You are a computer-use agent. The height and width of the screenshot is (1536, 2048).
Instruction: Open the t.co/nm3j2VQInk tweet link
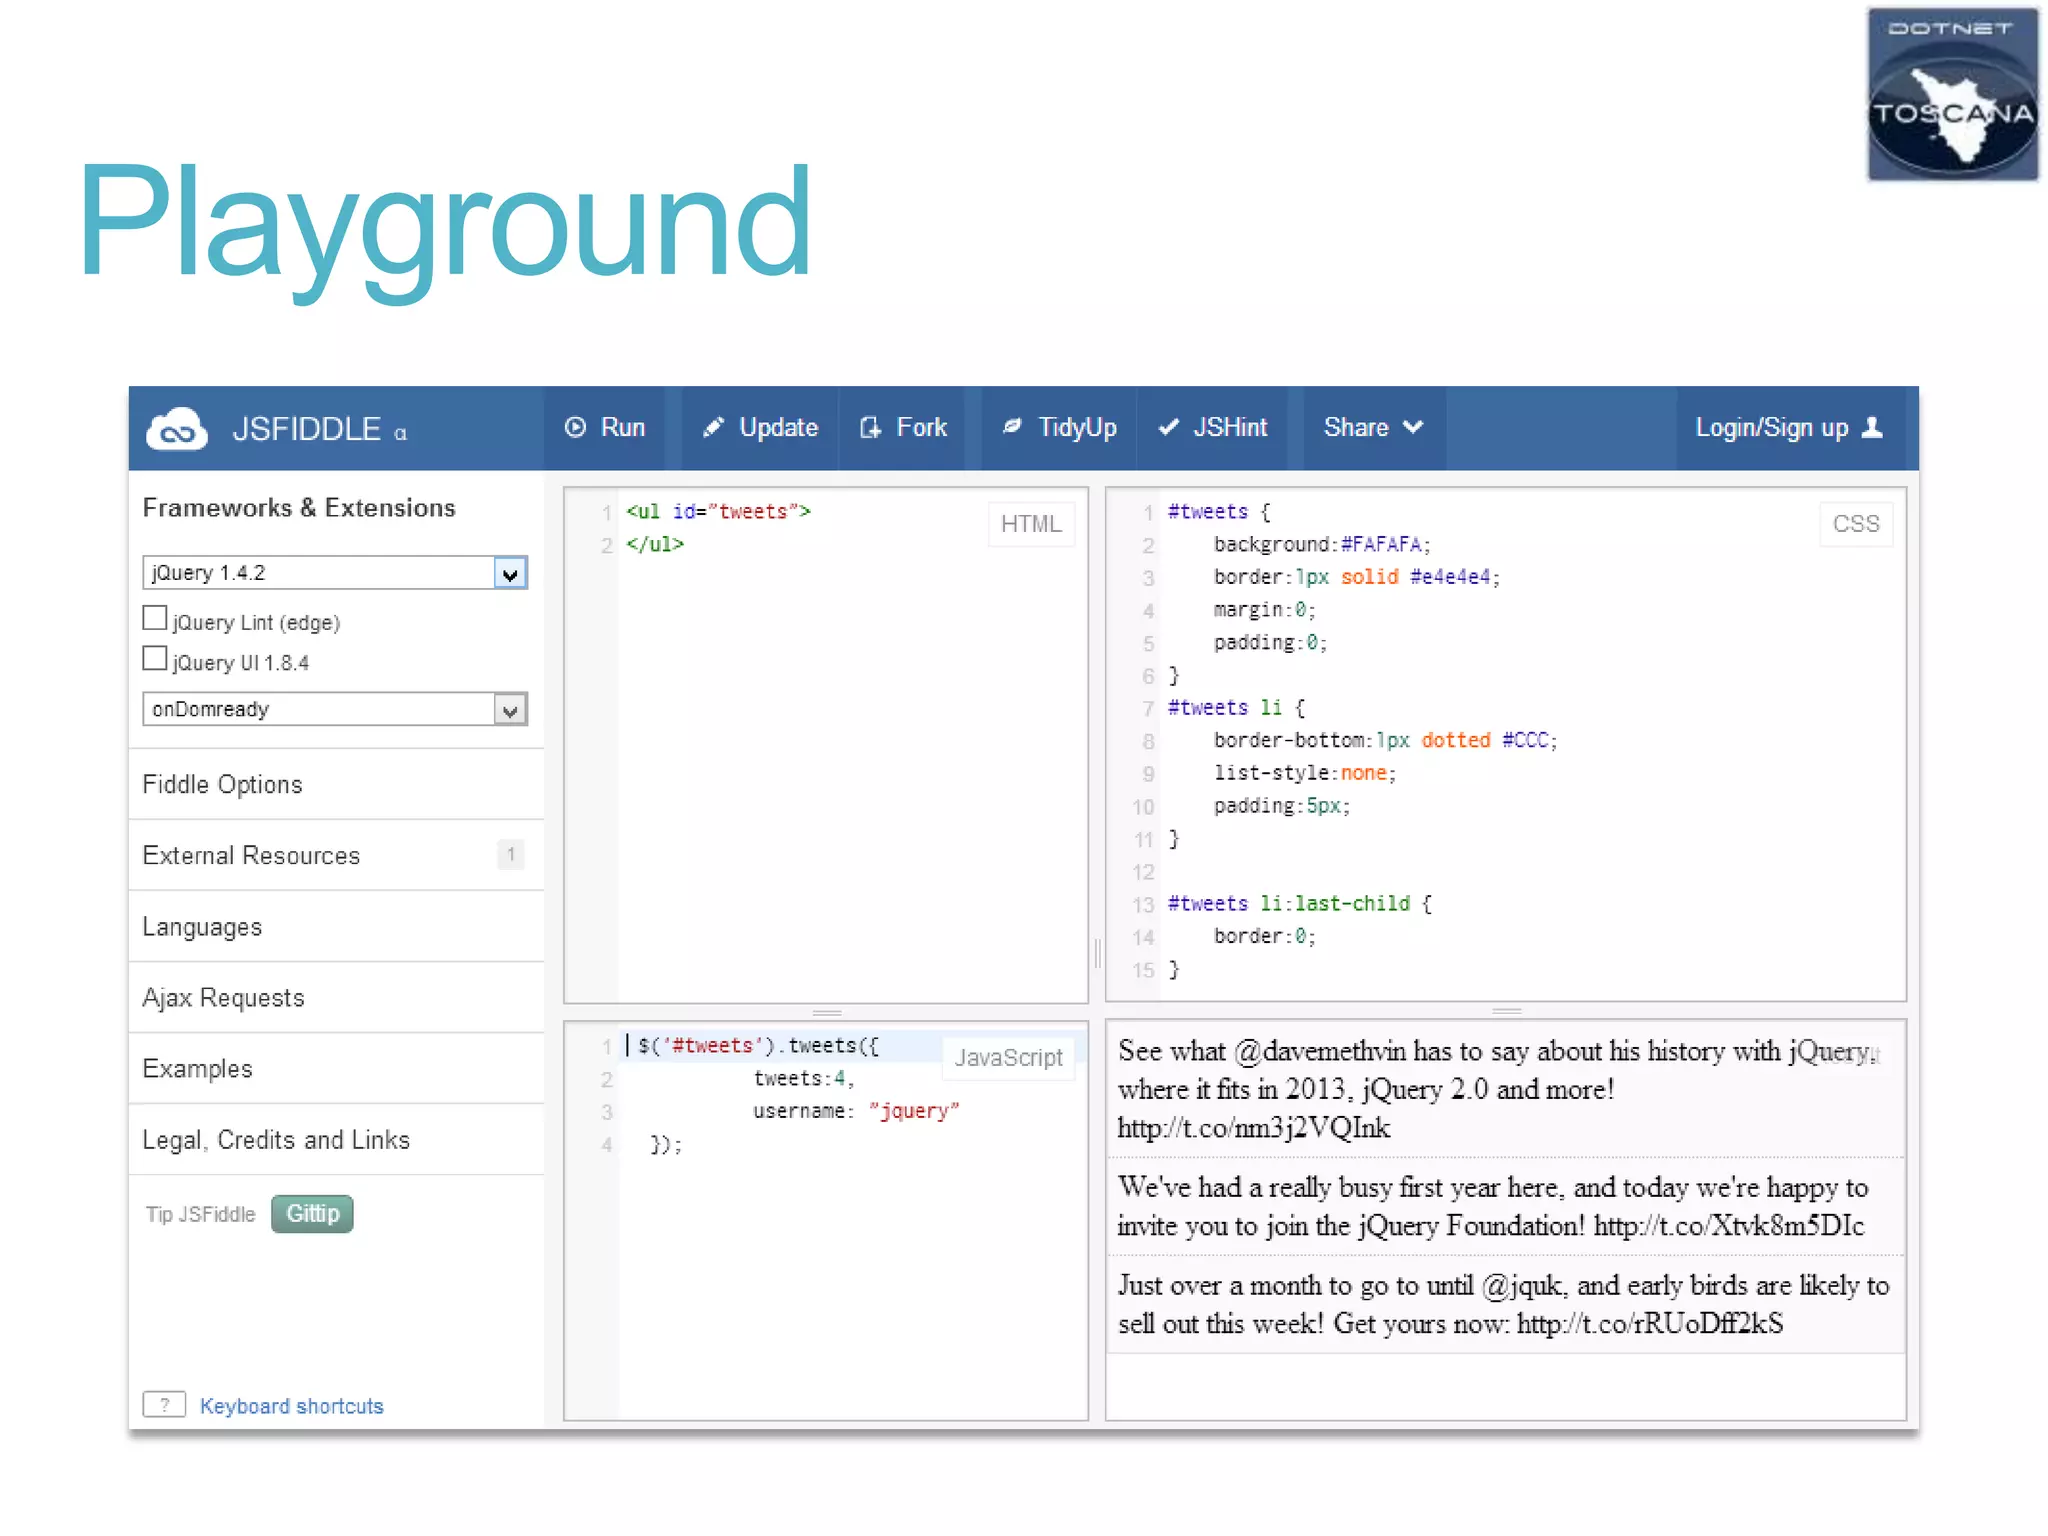pos(1253,1128)
